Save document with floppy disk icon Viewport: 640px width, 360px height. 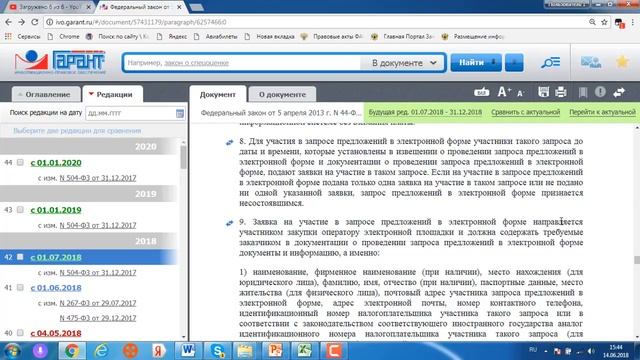pos(543,92)
